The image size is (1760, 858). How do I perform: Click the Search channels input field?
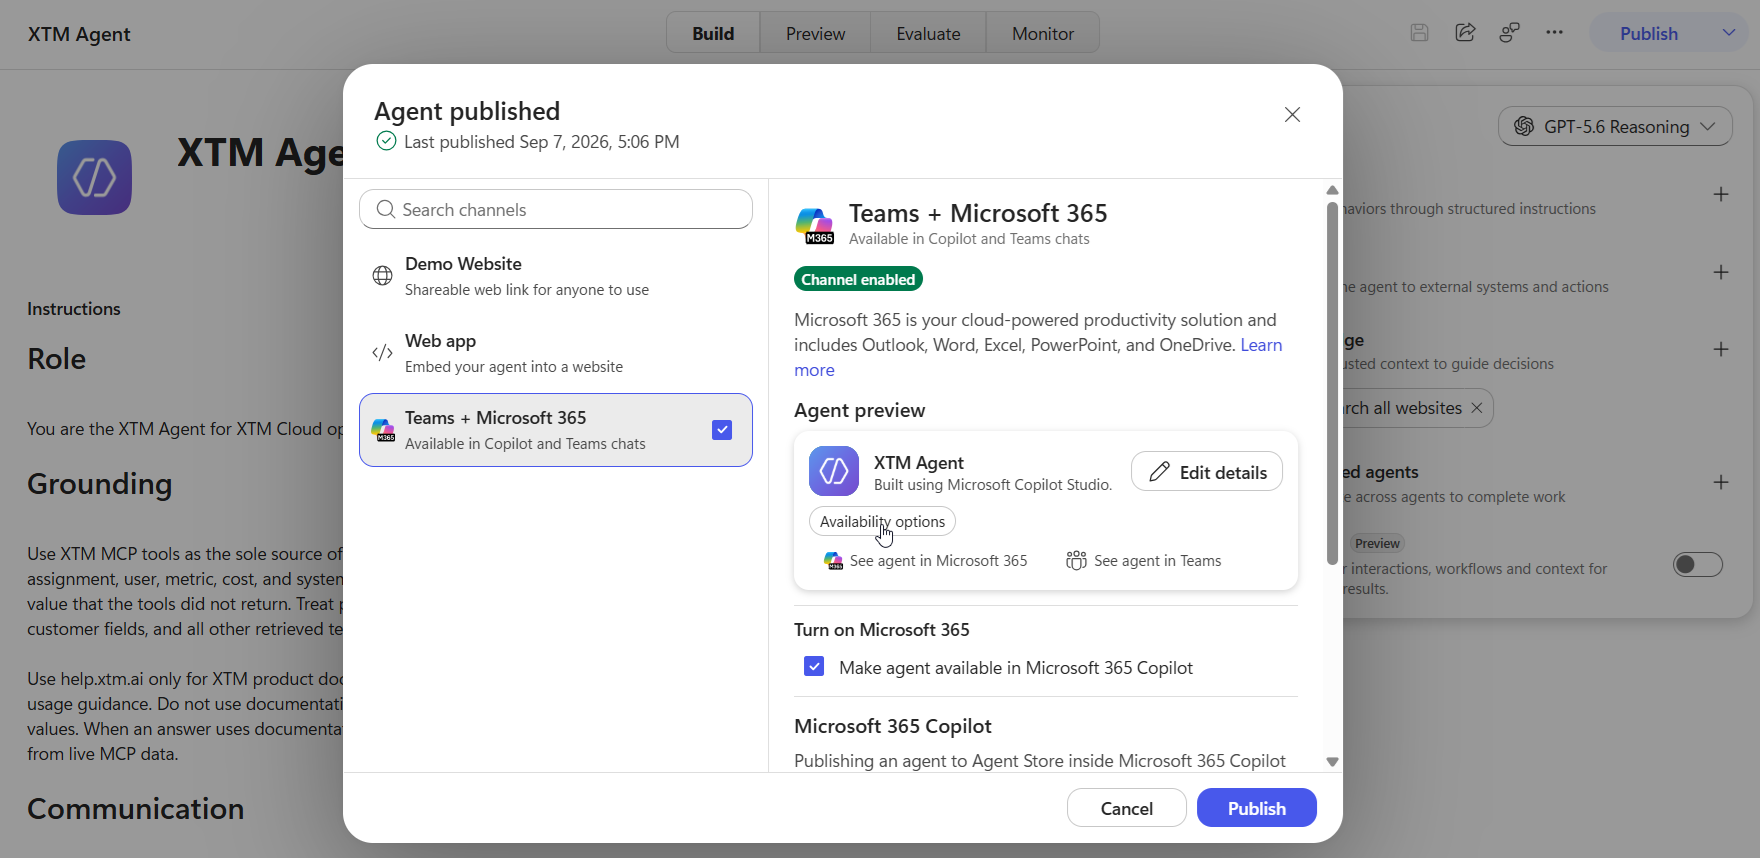pos(556,209)
